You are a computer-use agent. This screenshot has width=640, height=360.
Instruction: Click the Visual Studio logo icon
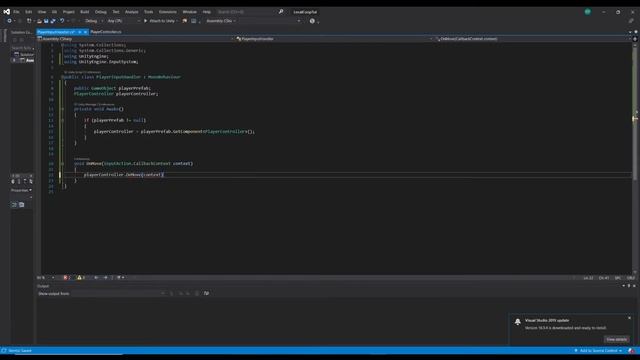pos(7,12)
